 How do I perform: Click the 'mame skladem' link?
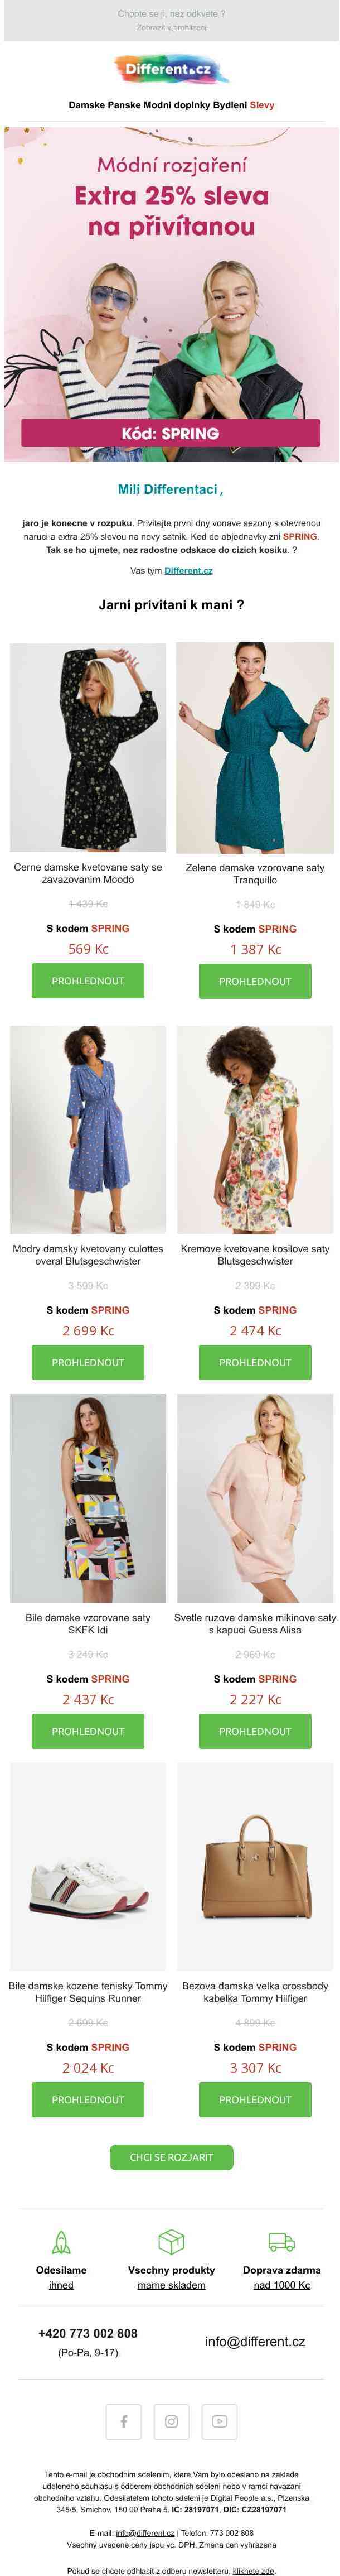(171, 2284)
